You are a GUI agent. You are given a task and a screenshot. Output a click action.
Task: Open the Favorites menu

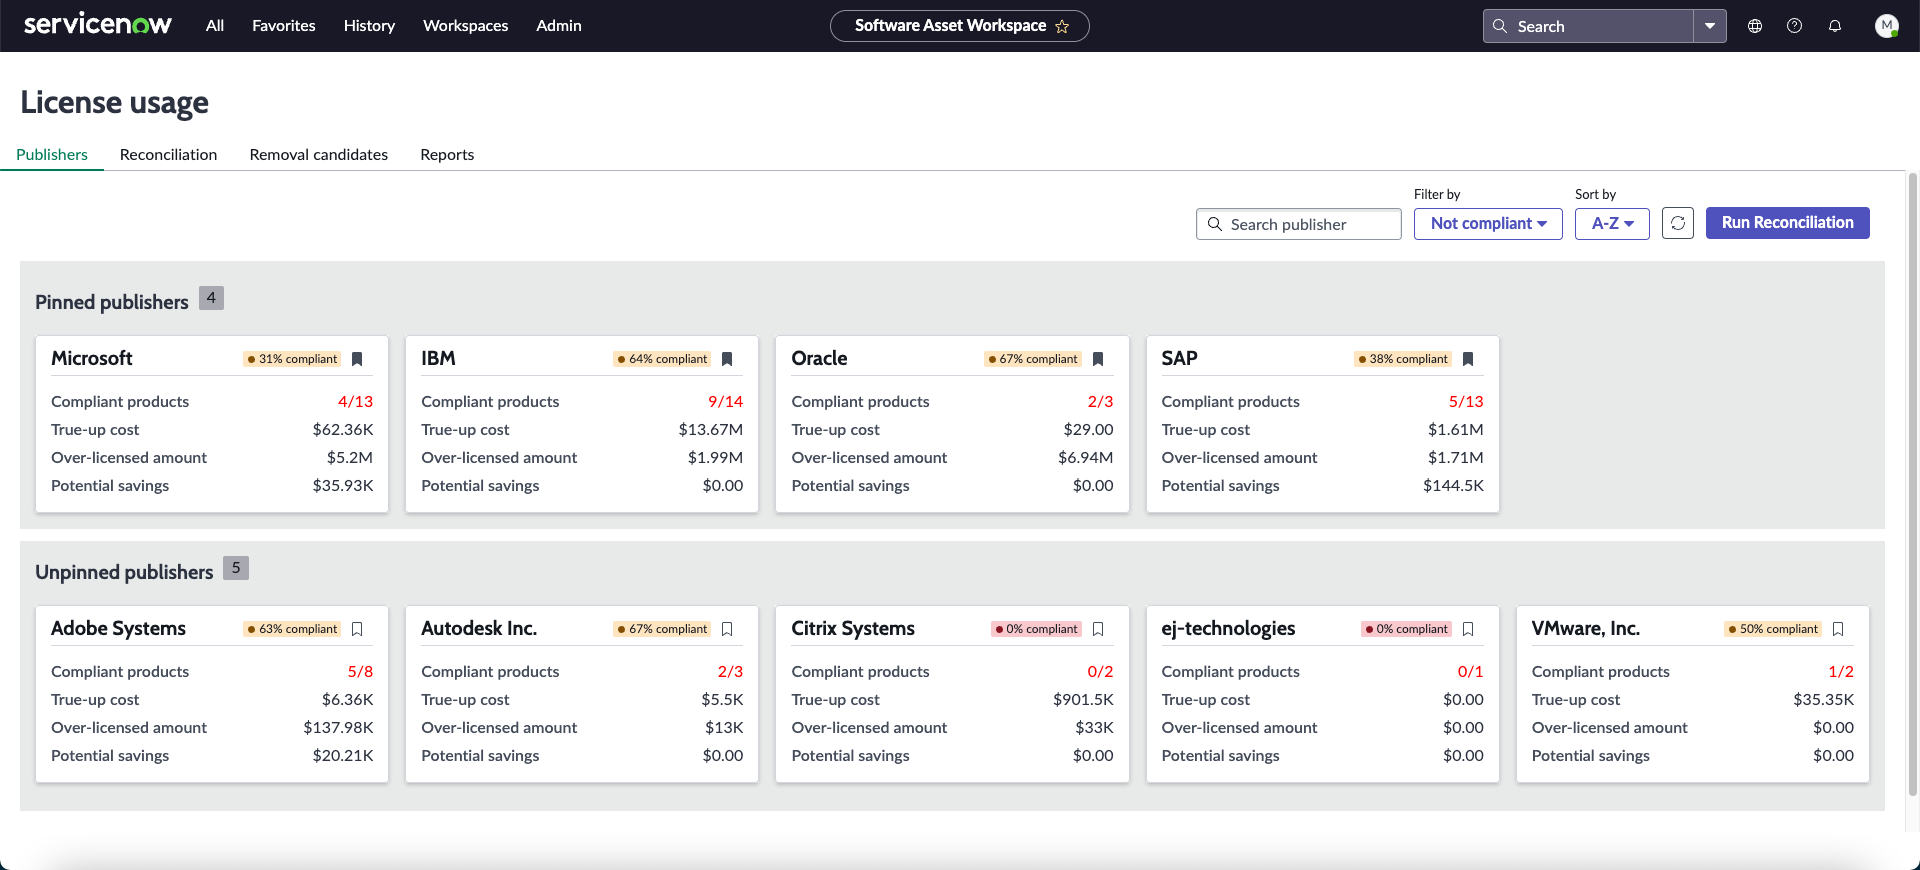[284, 26]
